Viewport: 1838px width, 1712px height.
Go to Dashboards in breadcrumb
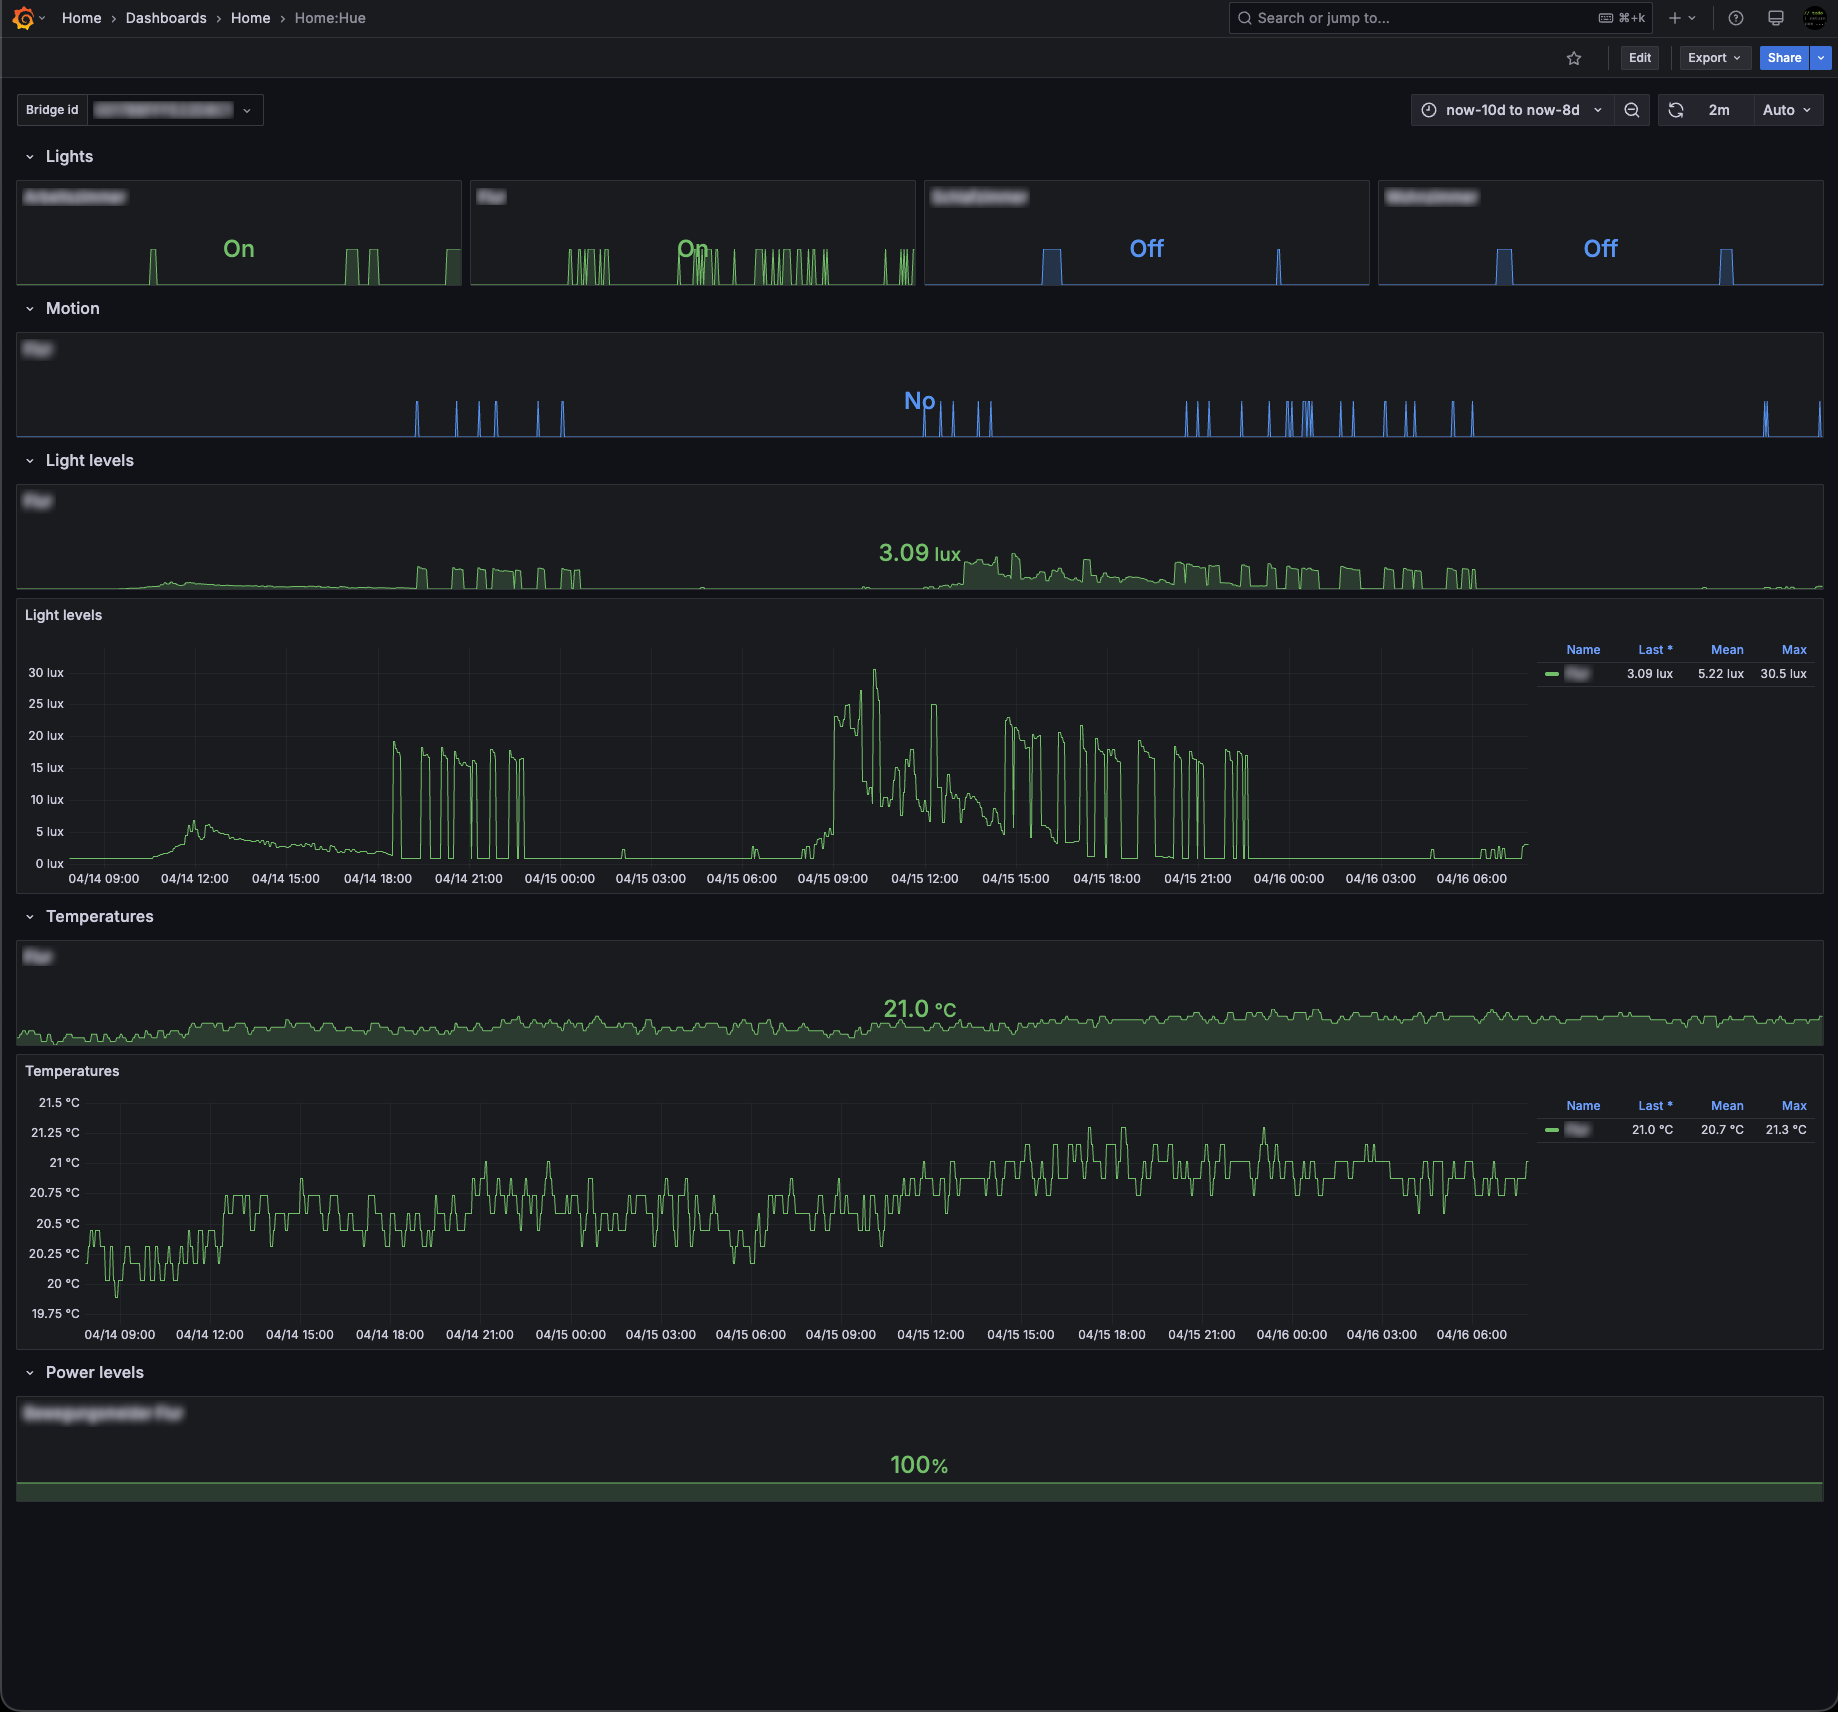click(x=166, y=18)
